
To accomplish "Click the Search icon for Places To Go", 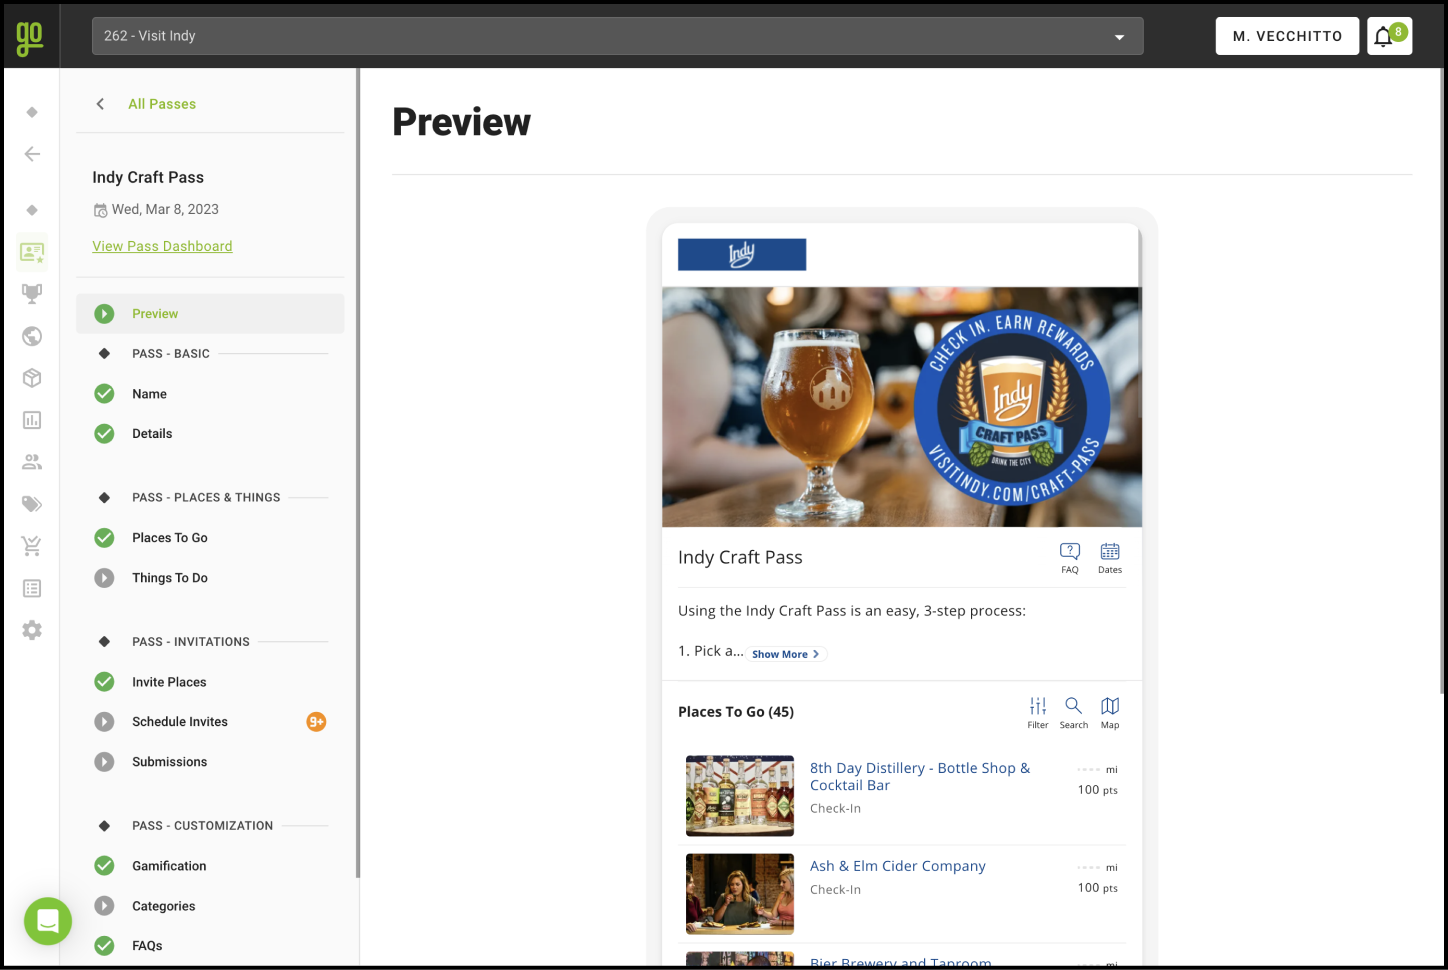I will click(1074, 713).
